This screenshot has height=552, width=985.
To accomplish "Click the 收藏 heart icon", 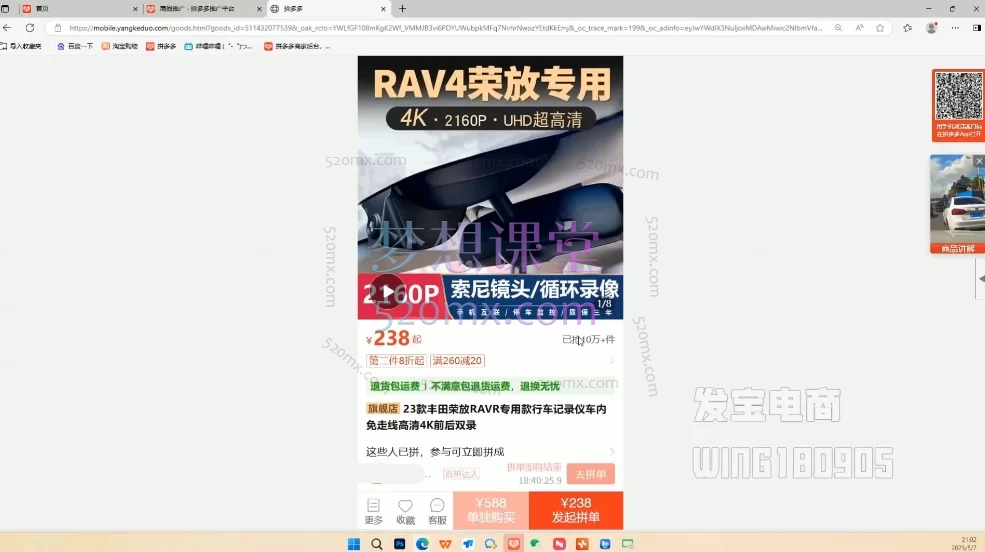I will click(x=405, y=511).
